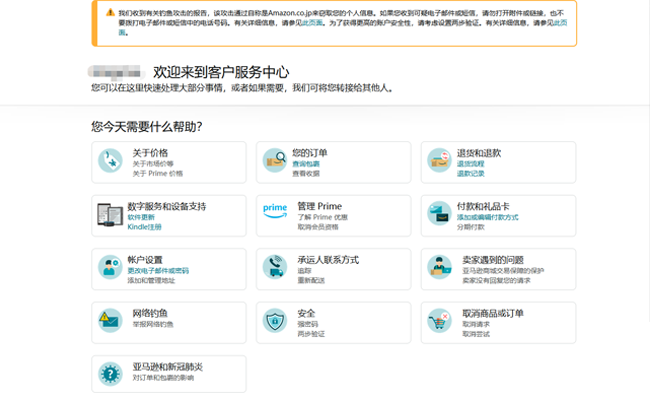Select 强密码 under 安全
This screenshot has height=396, width=650.
[x=308, y=324]
